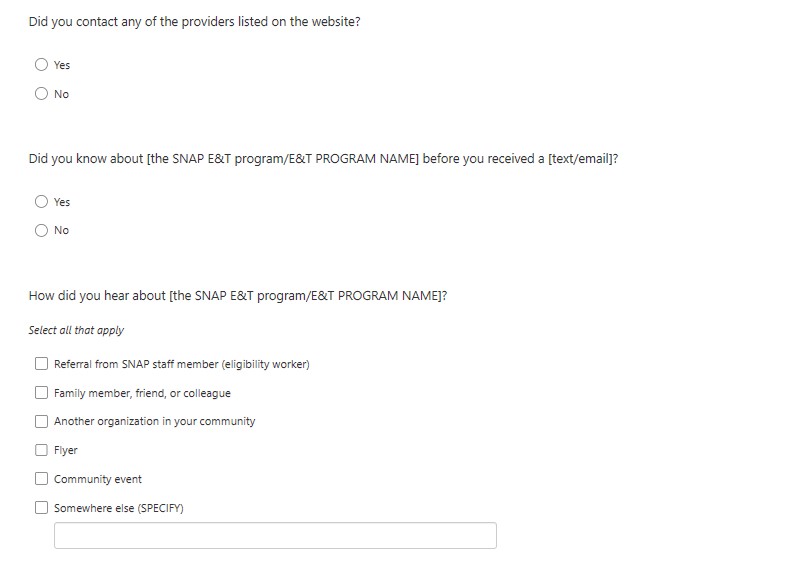This screenshot has width=798, height=568.
Task: Click the 'Family member, friend, or colleague' label text
Action: pyautogui.click(x=142, y=393)
